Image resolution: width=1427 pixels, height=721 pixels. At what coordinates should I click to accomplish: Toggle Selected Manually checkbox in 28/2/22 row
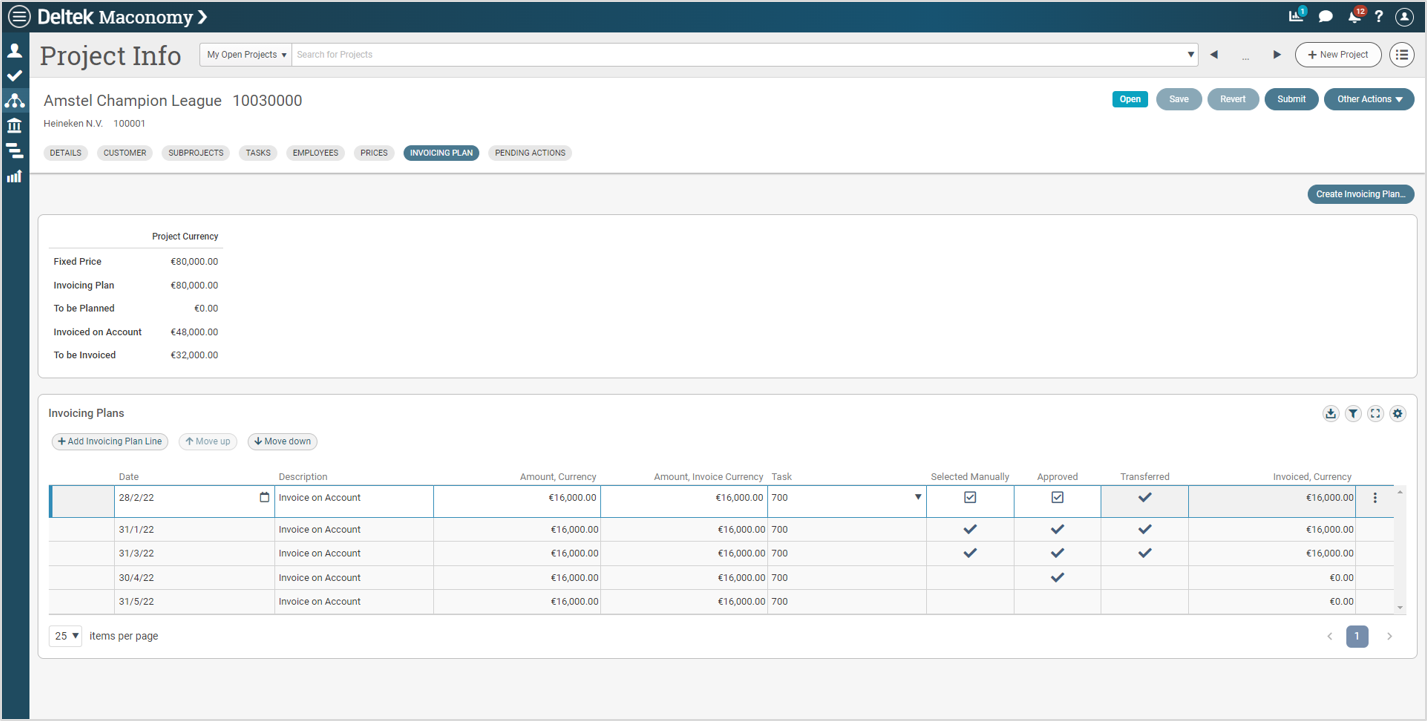coord(970,497)
